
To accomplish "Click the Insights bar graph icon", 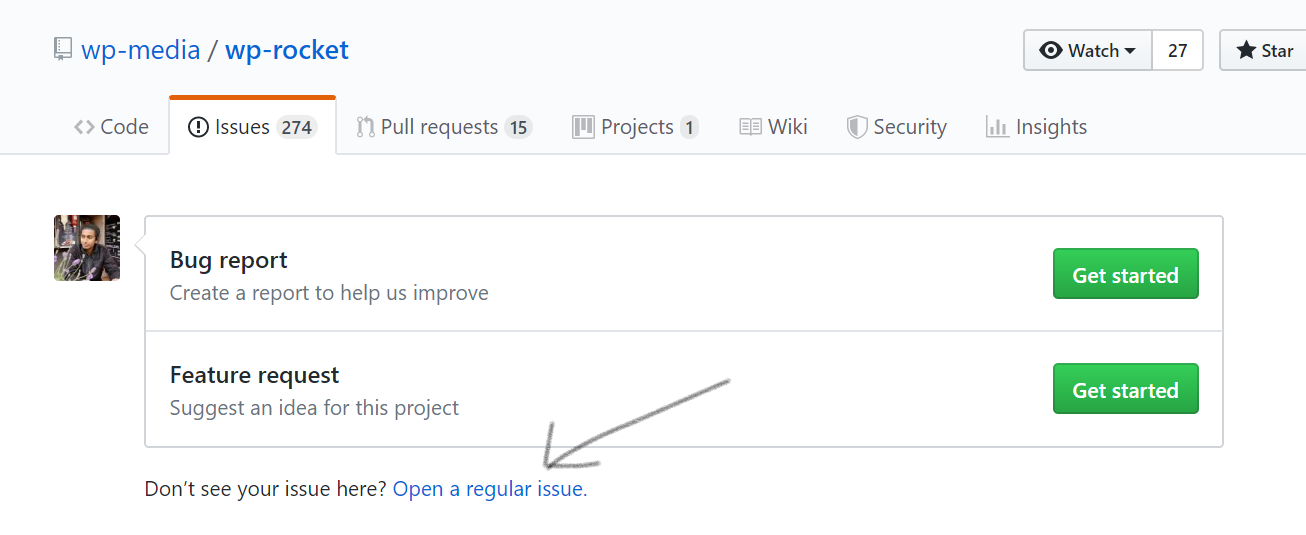I will pos(997,127).
